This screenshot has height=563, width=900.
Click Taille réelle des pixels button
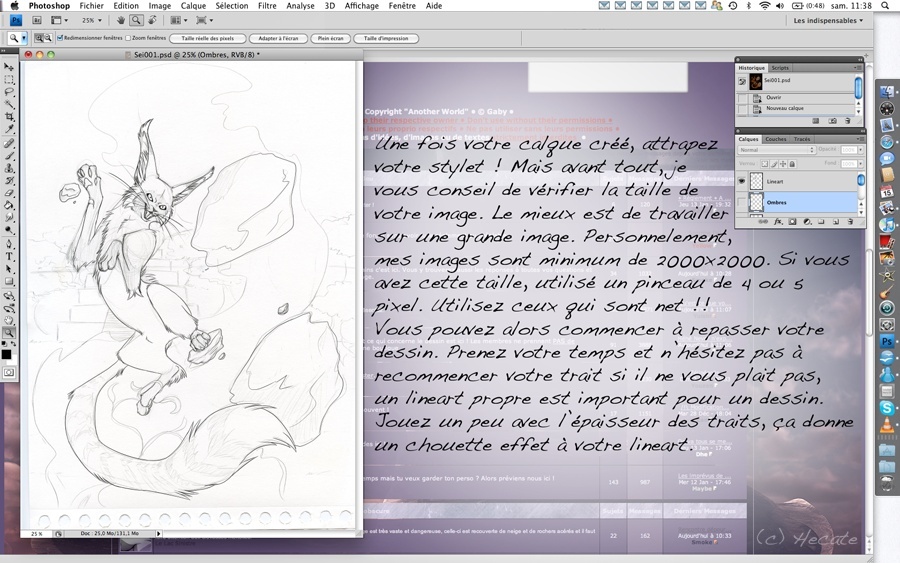click(208, 38)
